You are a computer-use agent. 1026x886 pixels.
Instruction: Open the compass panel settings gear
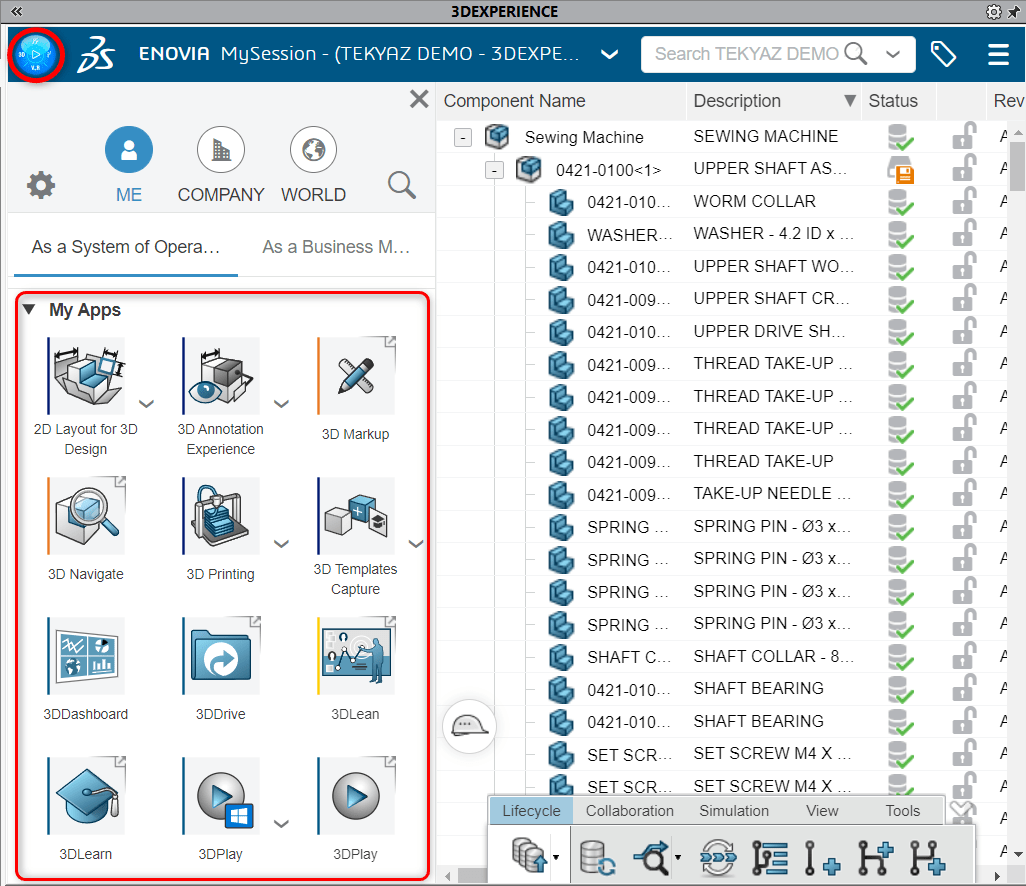click(41, 185)
